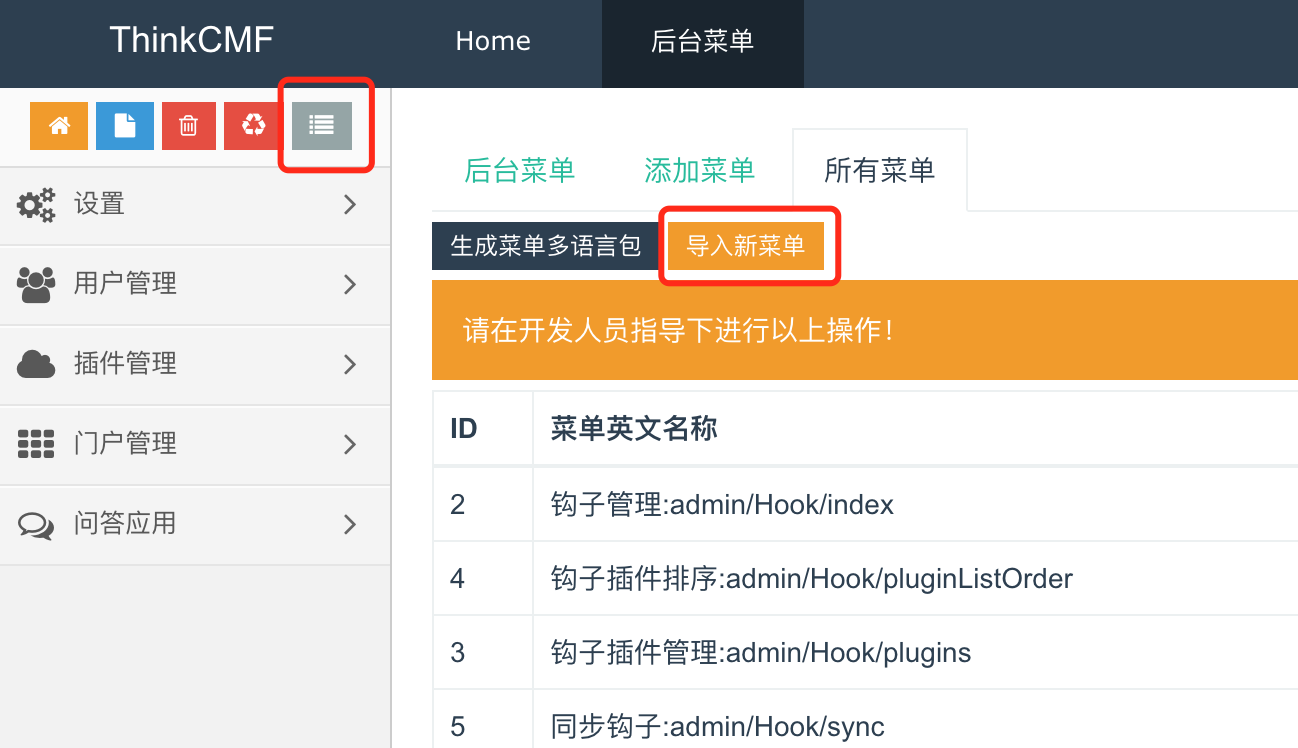Click the blue document shortcut icon

click(x=125, y=126)
